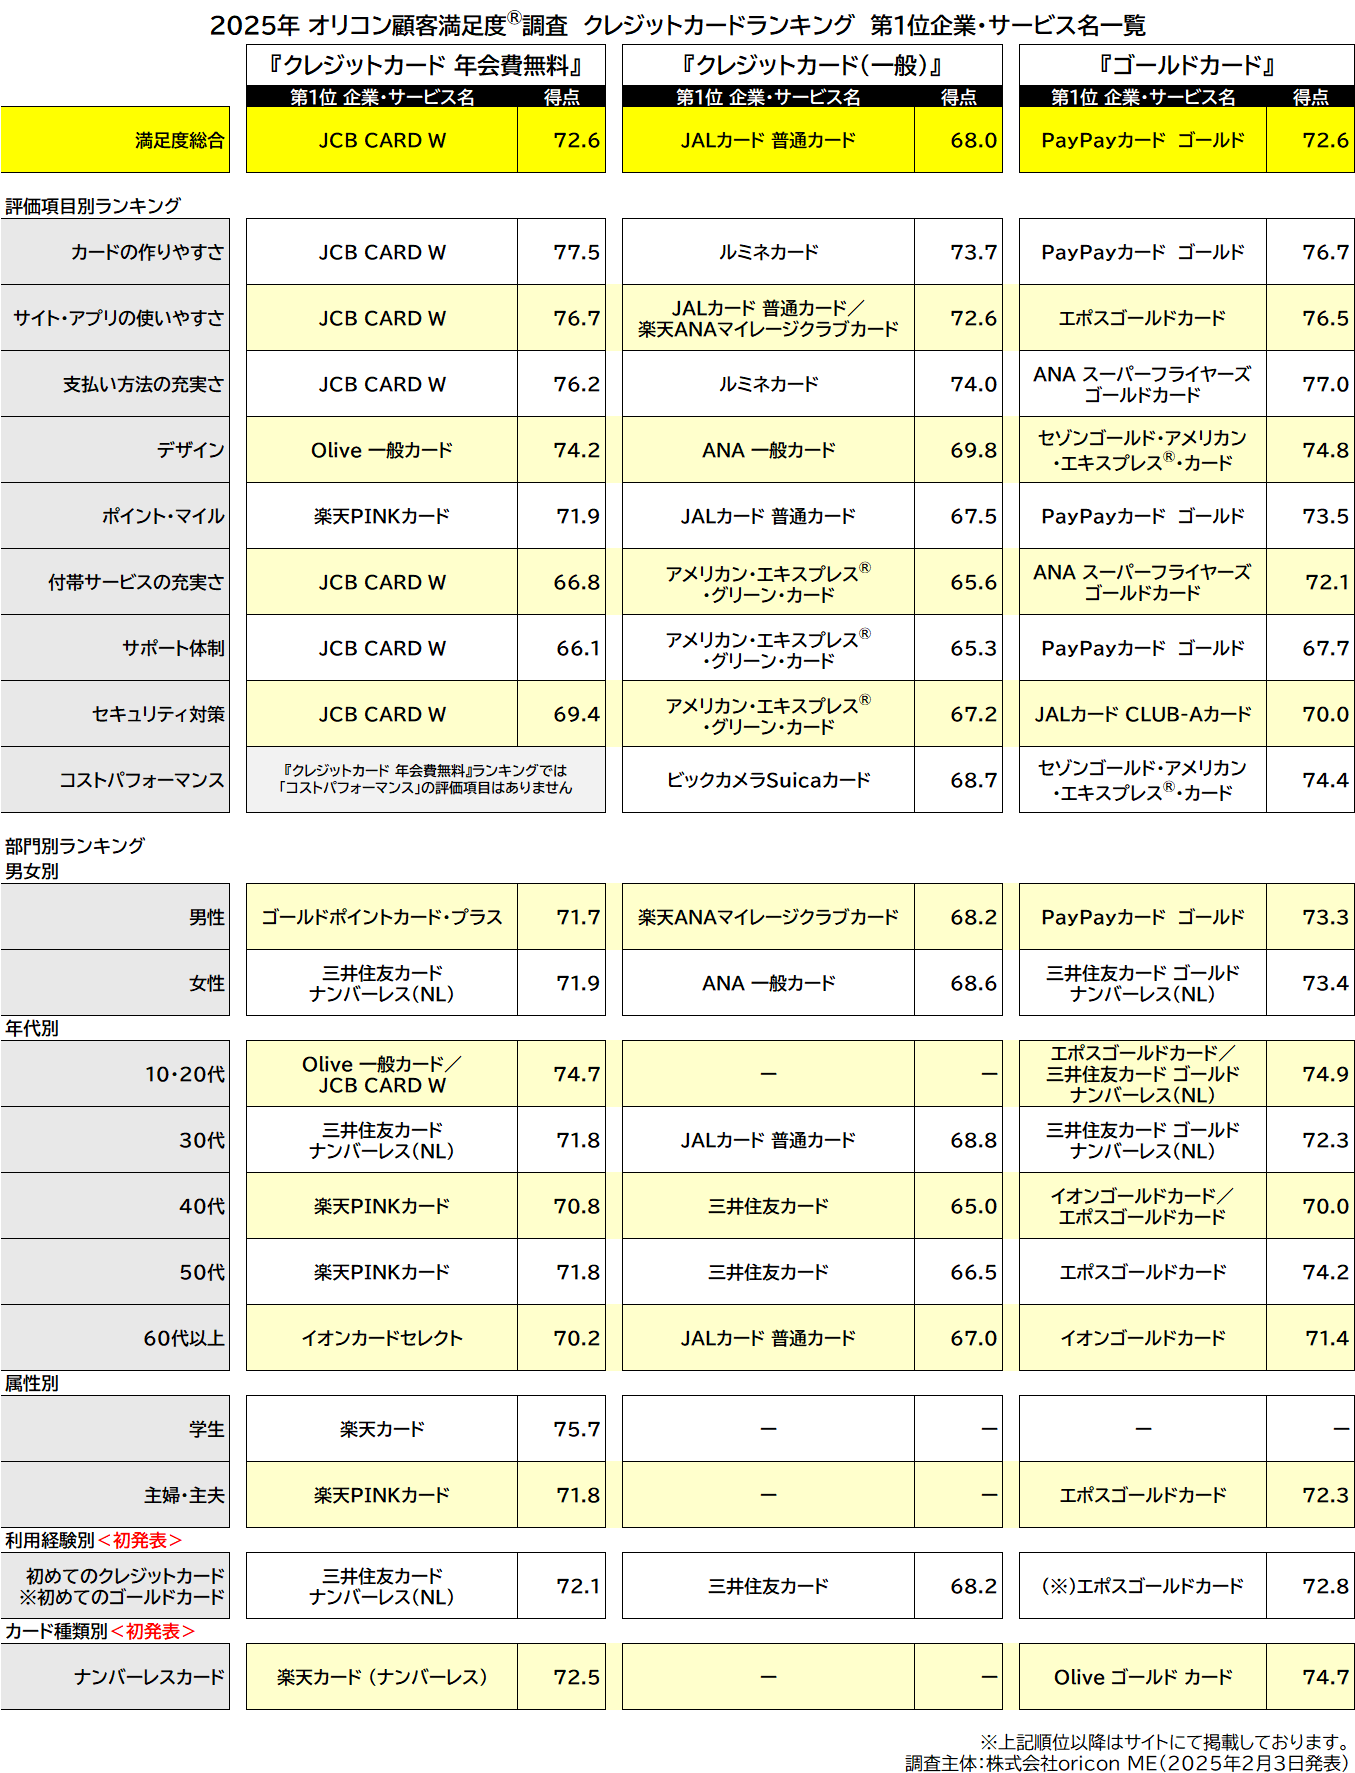The width and height of the screenshot is (1355, 1773).
Task: Click the 77.0 score cell
Action: [1310, 384]
